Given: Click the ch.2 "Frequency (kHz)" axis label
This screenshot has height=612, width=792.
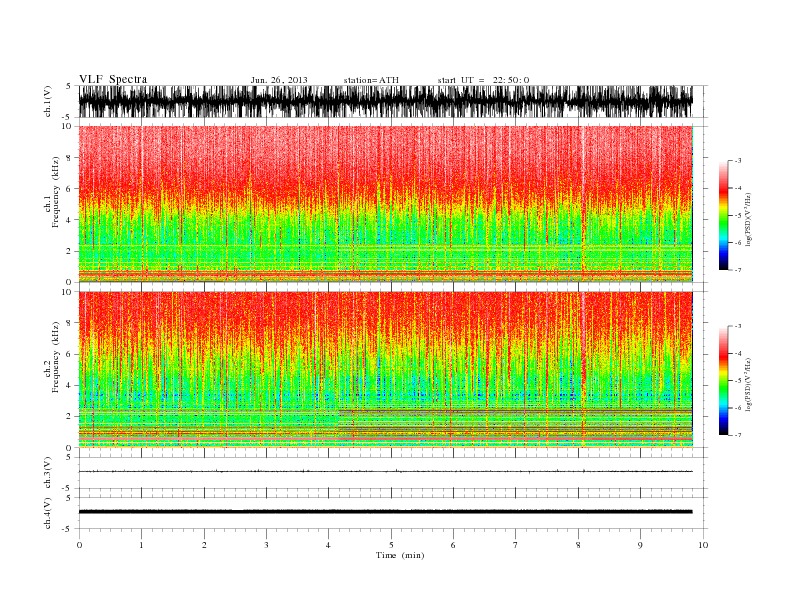Looking at the screenshot, I should tap(56, 358).
